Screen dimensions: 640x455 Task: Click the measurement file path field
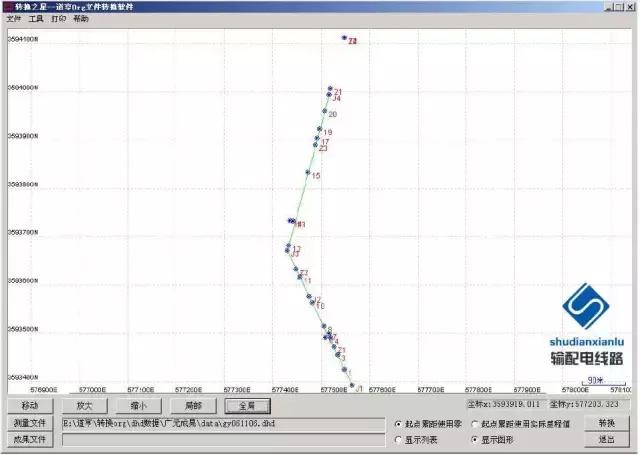223,424
